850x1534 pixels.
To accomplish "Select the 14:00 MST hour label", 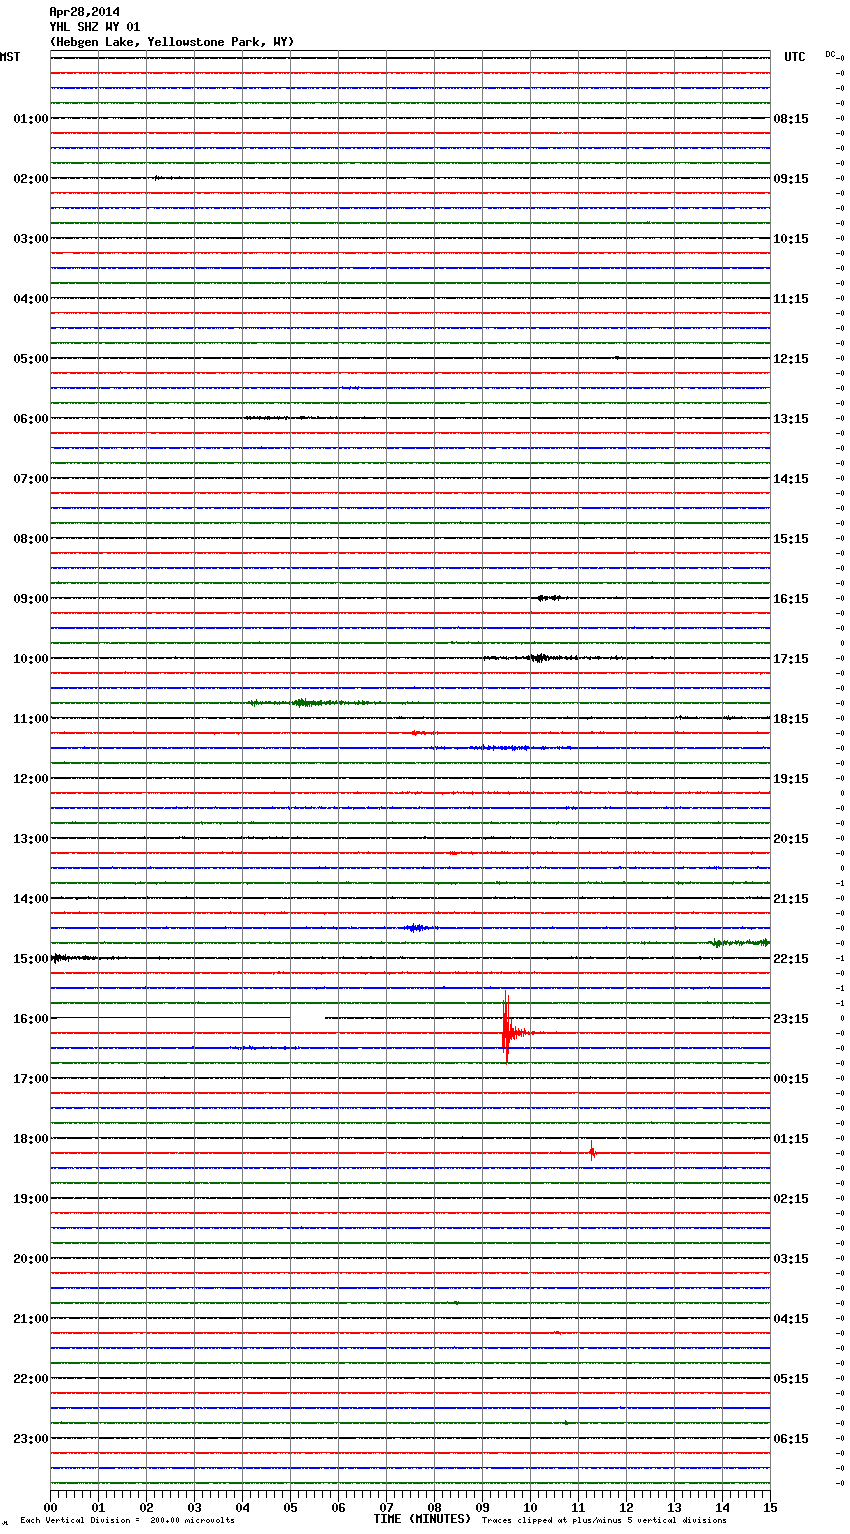I will tap(30, 899).
